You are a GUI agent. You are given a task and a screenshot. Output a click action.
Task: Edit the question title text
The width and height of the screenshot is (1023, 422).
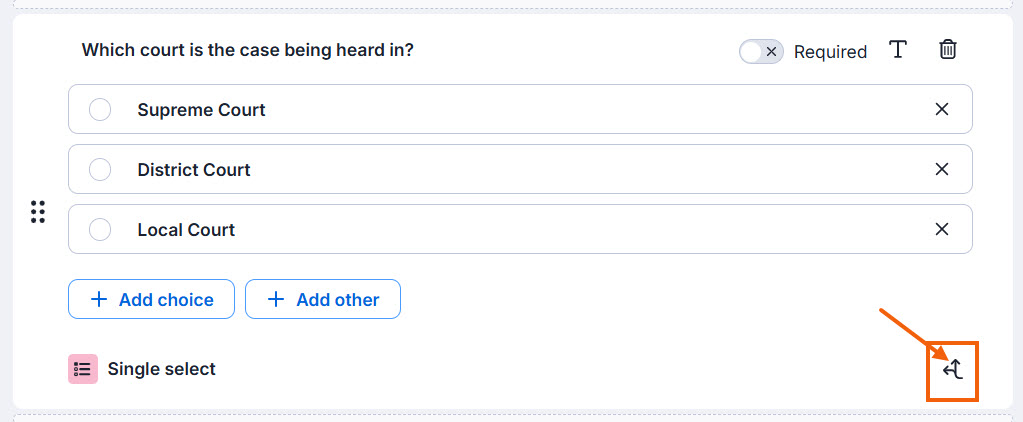(x=247, y=50)
